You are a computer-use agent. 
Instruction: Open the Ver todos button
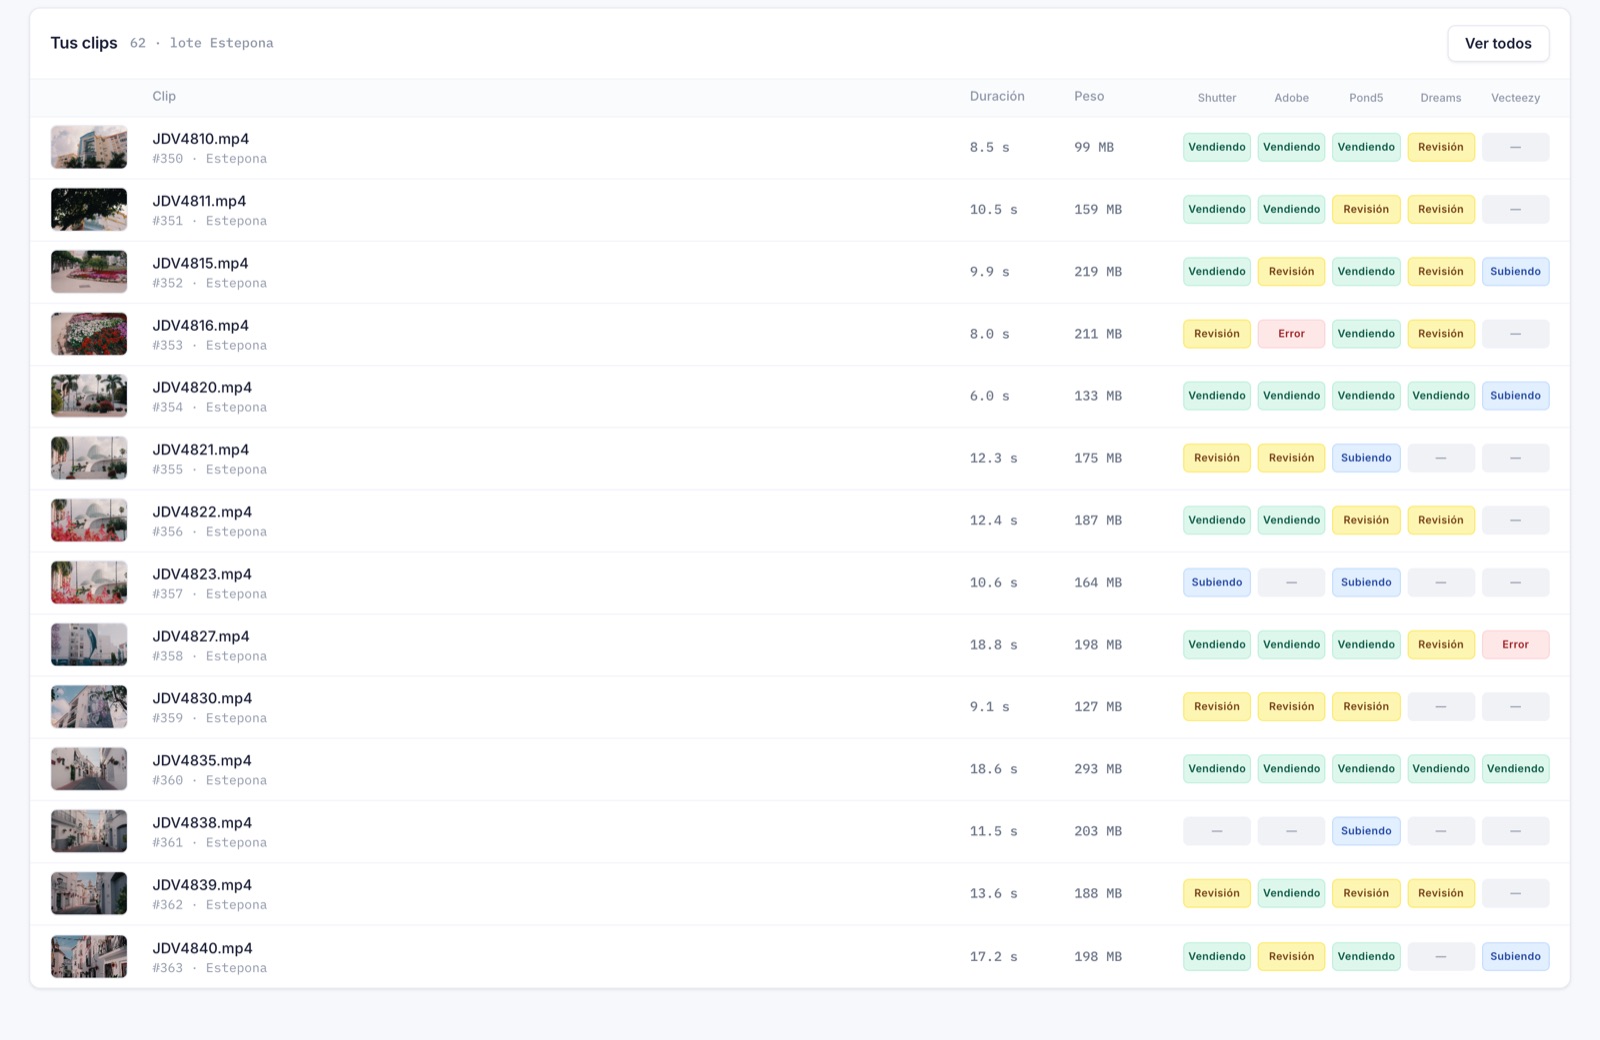click(x=1498, y=43)
